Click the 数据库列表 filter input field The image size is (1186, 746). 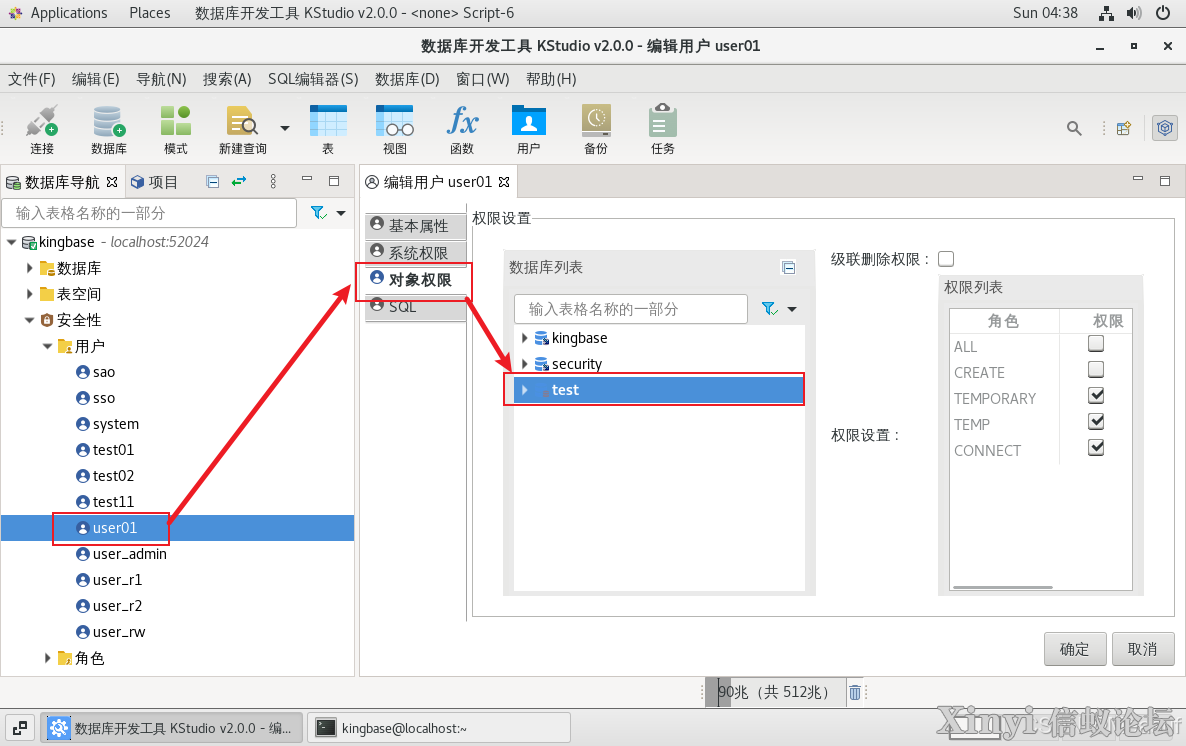click(x=631, y=309)
